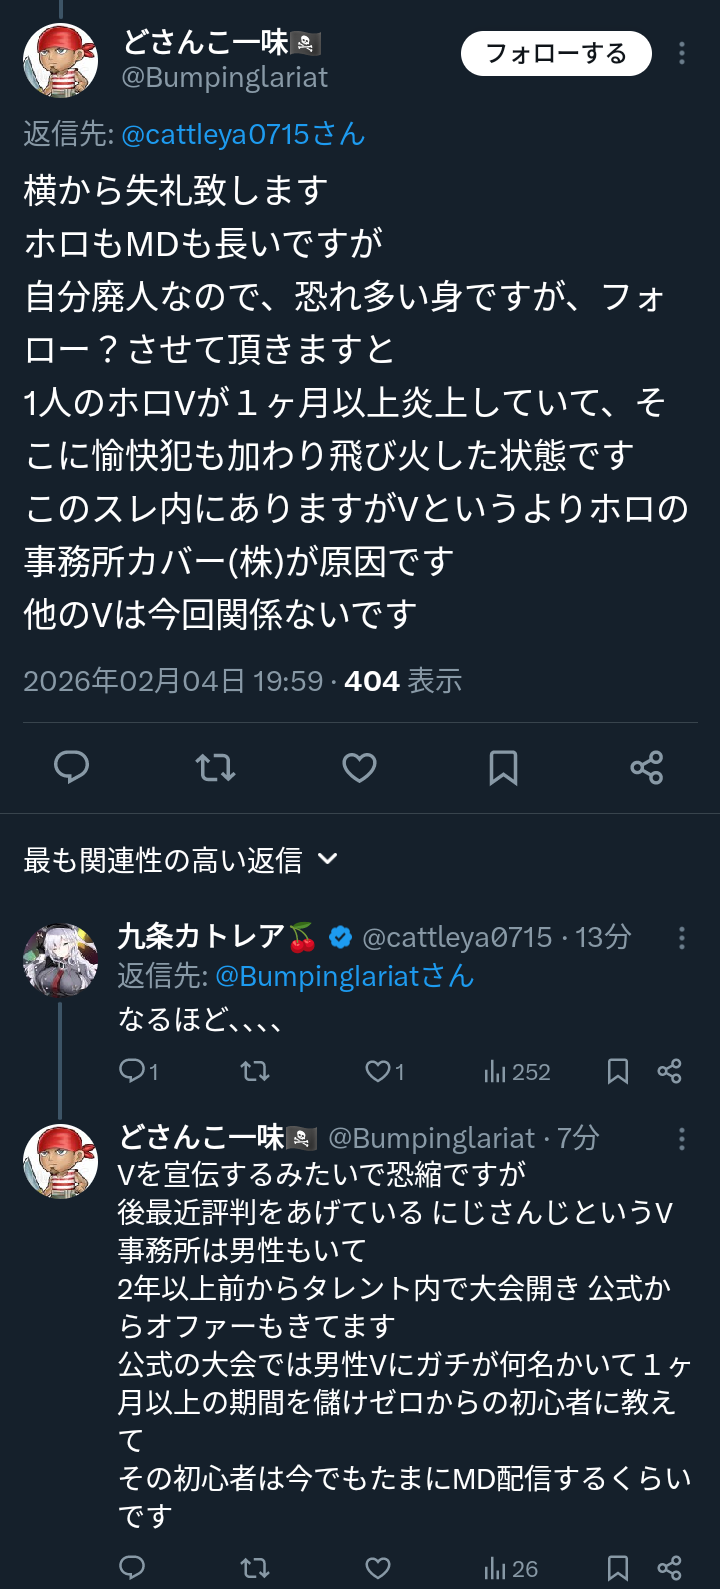Bookmark 九条カトレア's reply
Image resolution: width=720 pixels, height=1589 pixels.
618,1072
